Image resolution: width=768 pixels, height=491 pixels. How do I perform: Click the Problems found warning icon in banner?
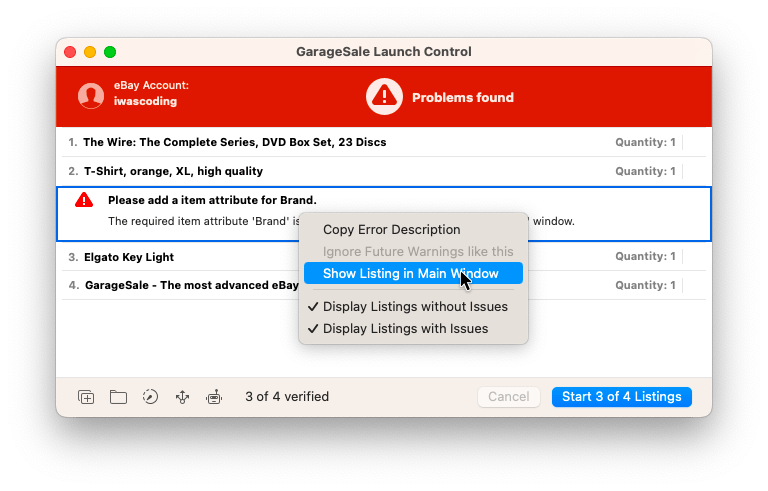coord(384,97)
